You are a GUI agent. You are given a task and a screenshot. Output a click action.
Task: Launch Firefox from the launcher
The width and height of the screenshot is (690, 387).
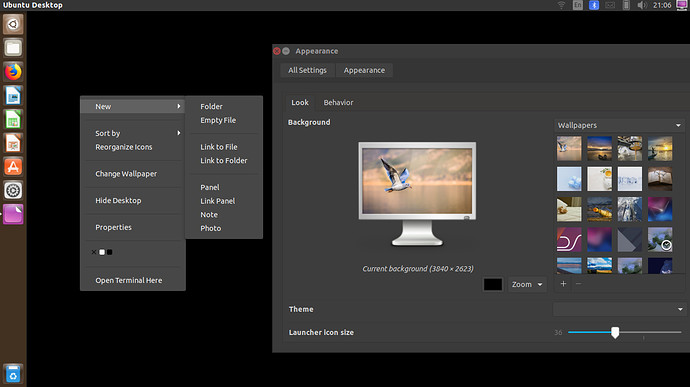[13, 72]
